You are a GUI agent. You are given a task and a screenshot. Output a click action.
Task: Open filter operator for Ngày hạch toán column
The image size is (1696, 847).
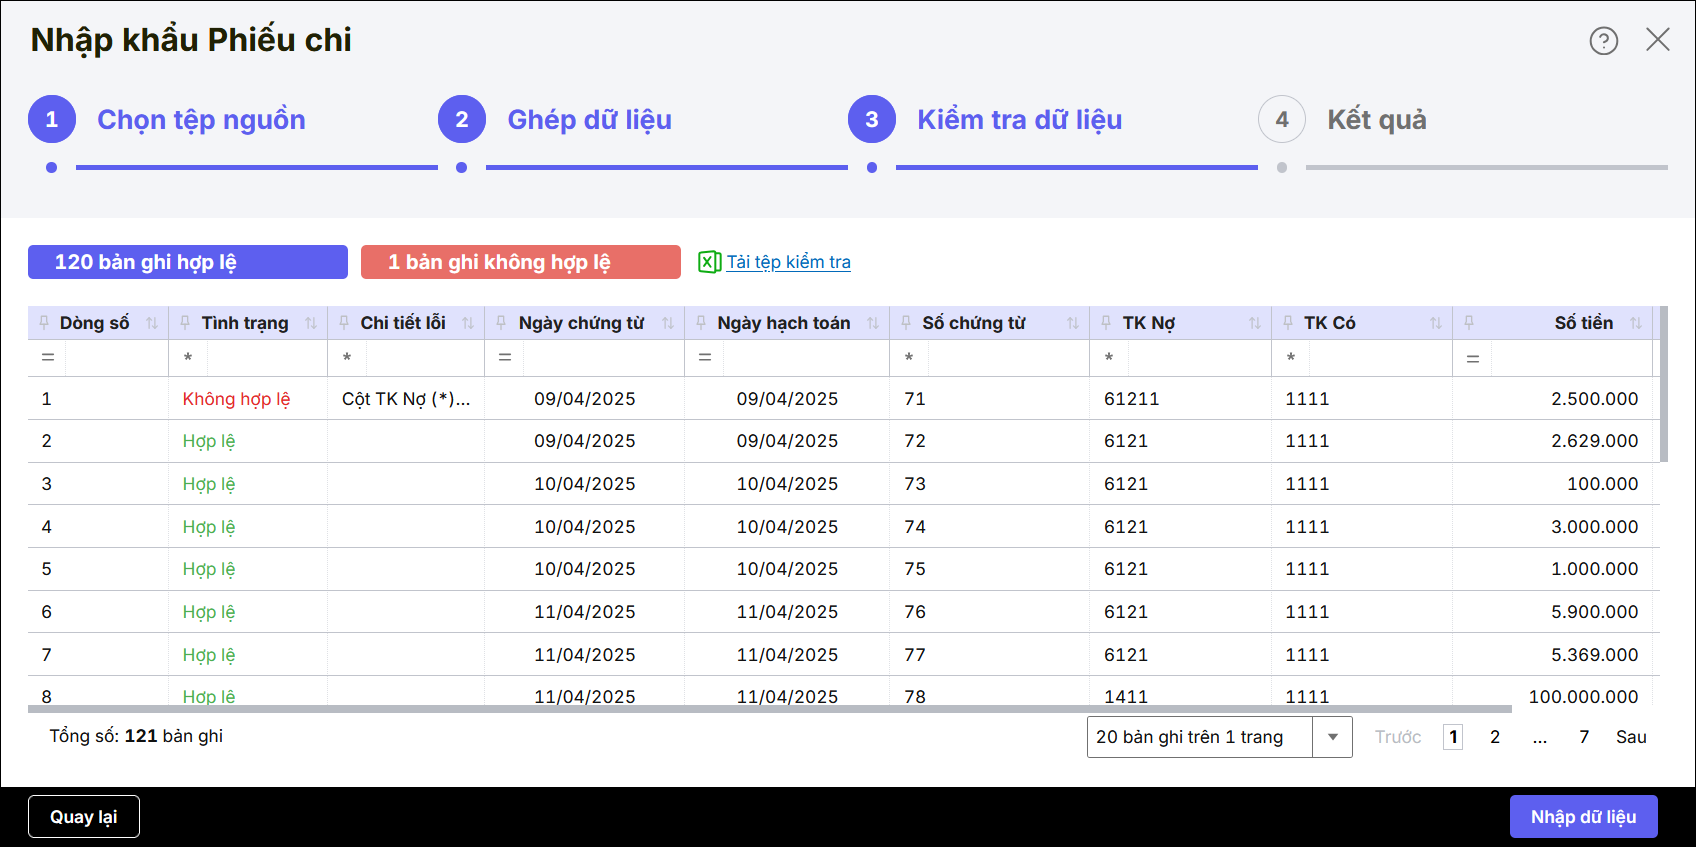tap(705, 358)
